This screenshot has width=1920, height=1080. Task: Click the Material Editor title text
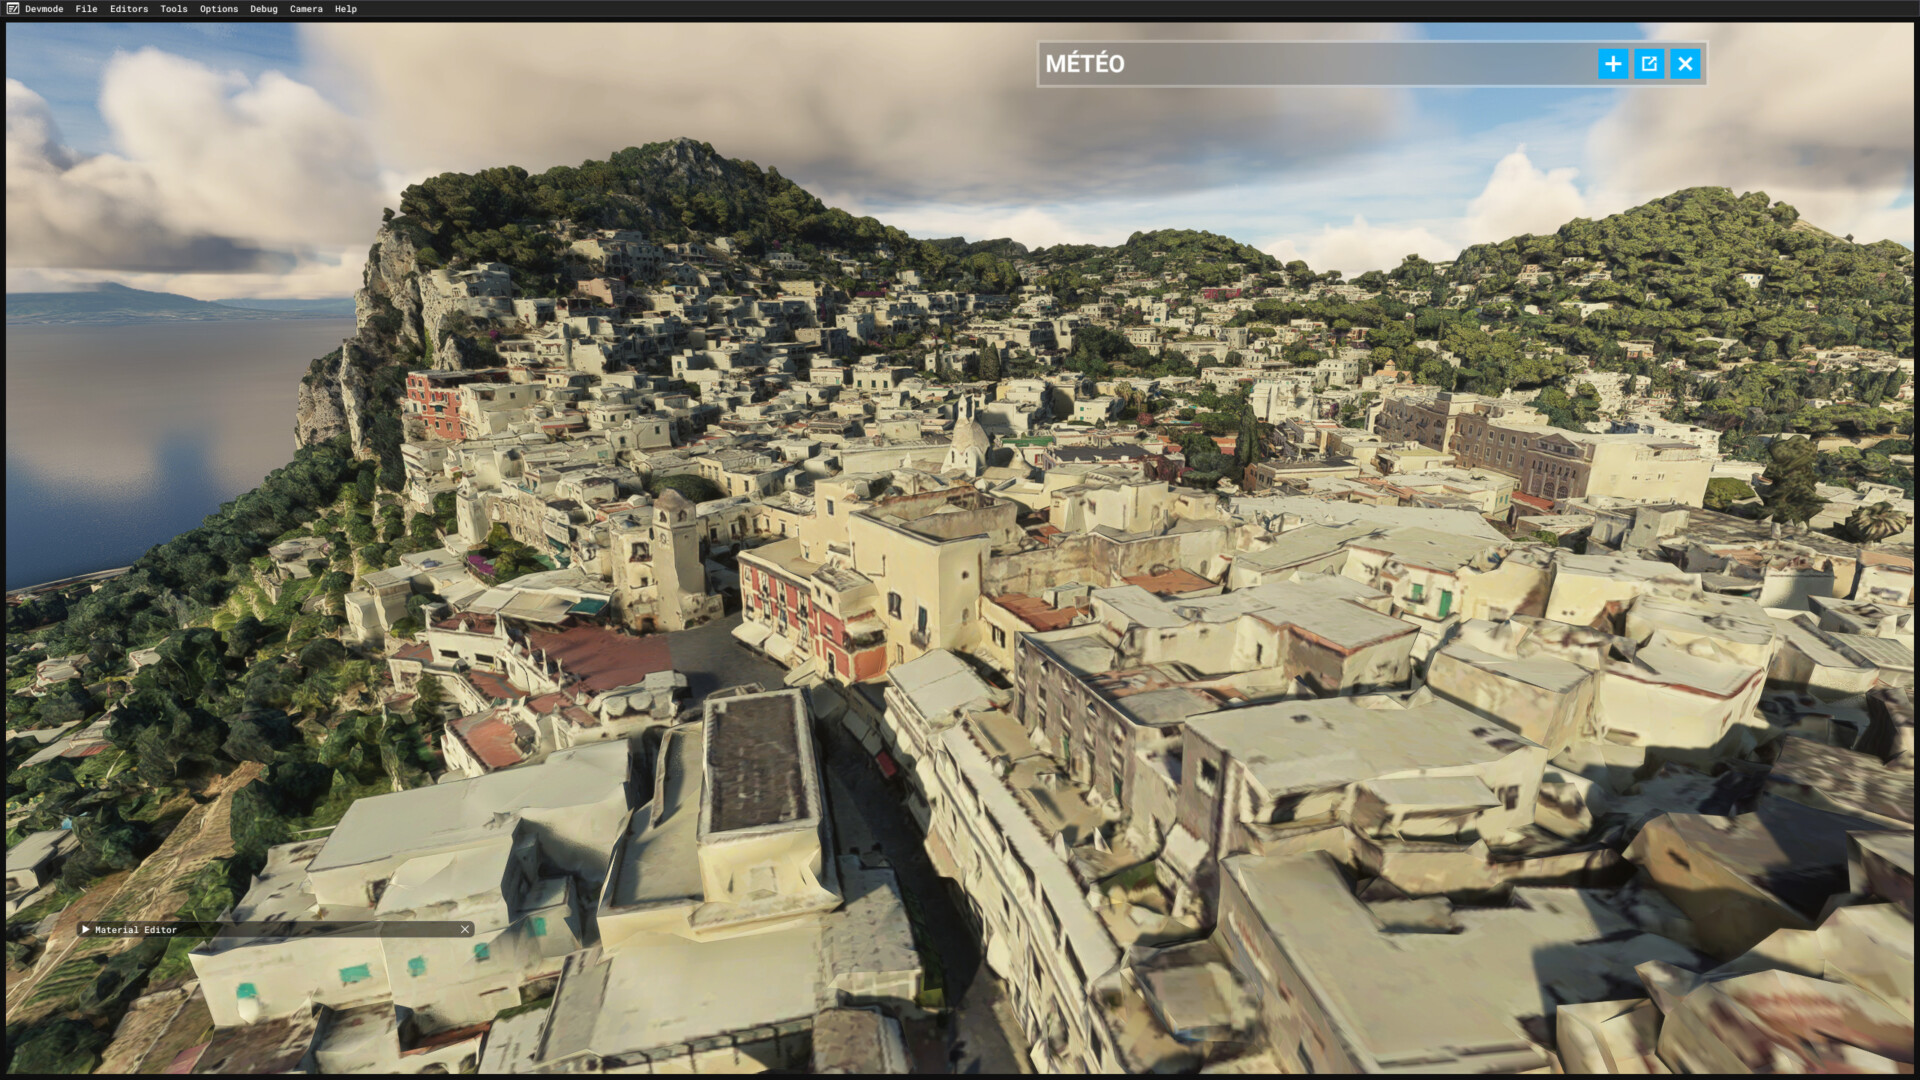[x=135, y=929]
